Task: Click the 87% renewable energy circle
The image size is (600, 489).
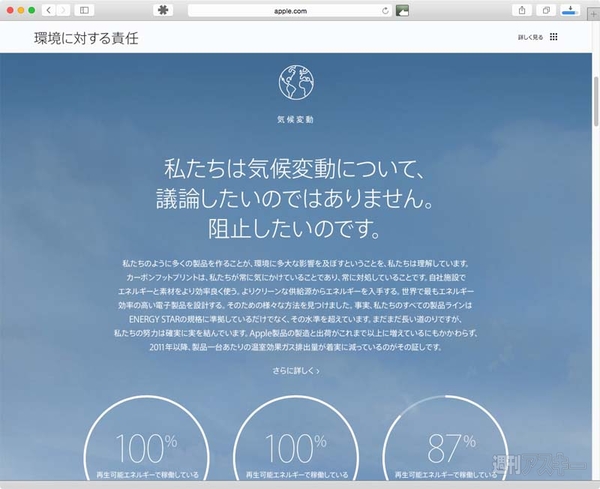Action: pyautogui.click(x=446, y=438)
